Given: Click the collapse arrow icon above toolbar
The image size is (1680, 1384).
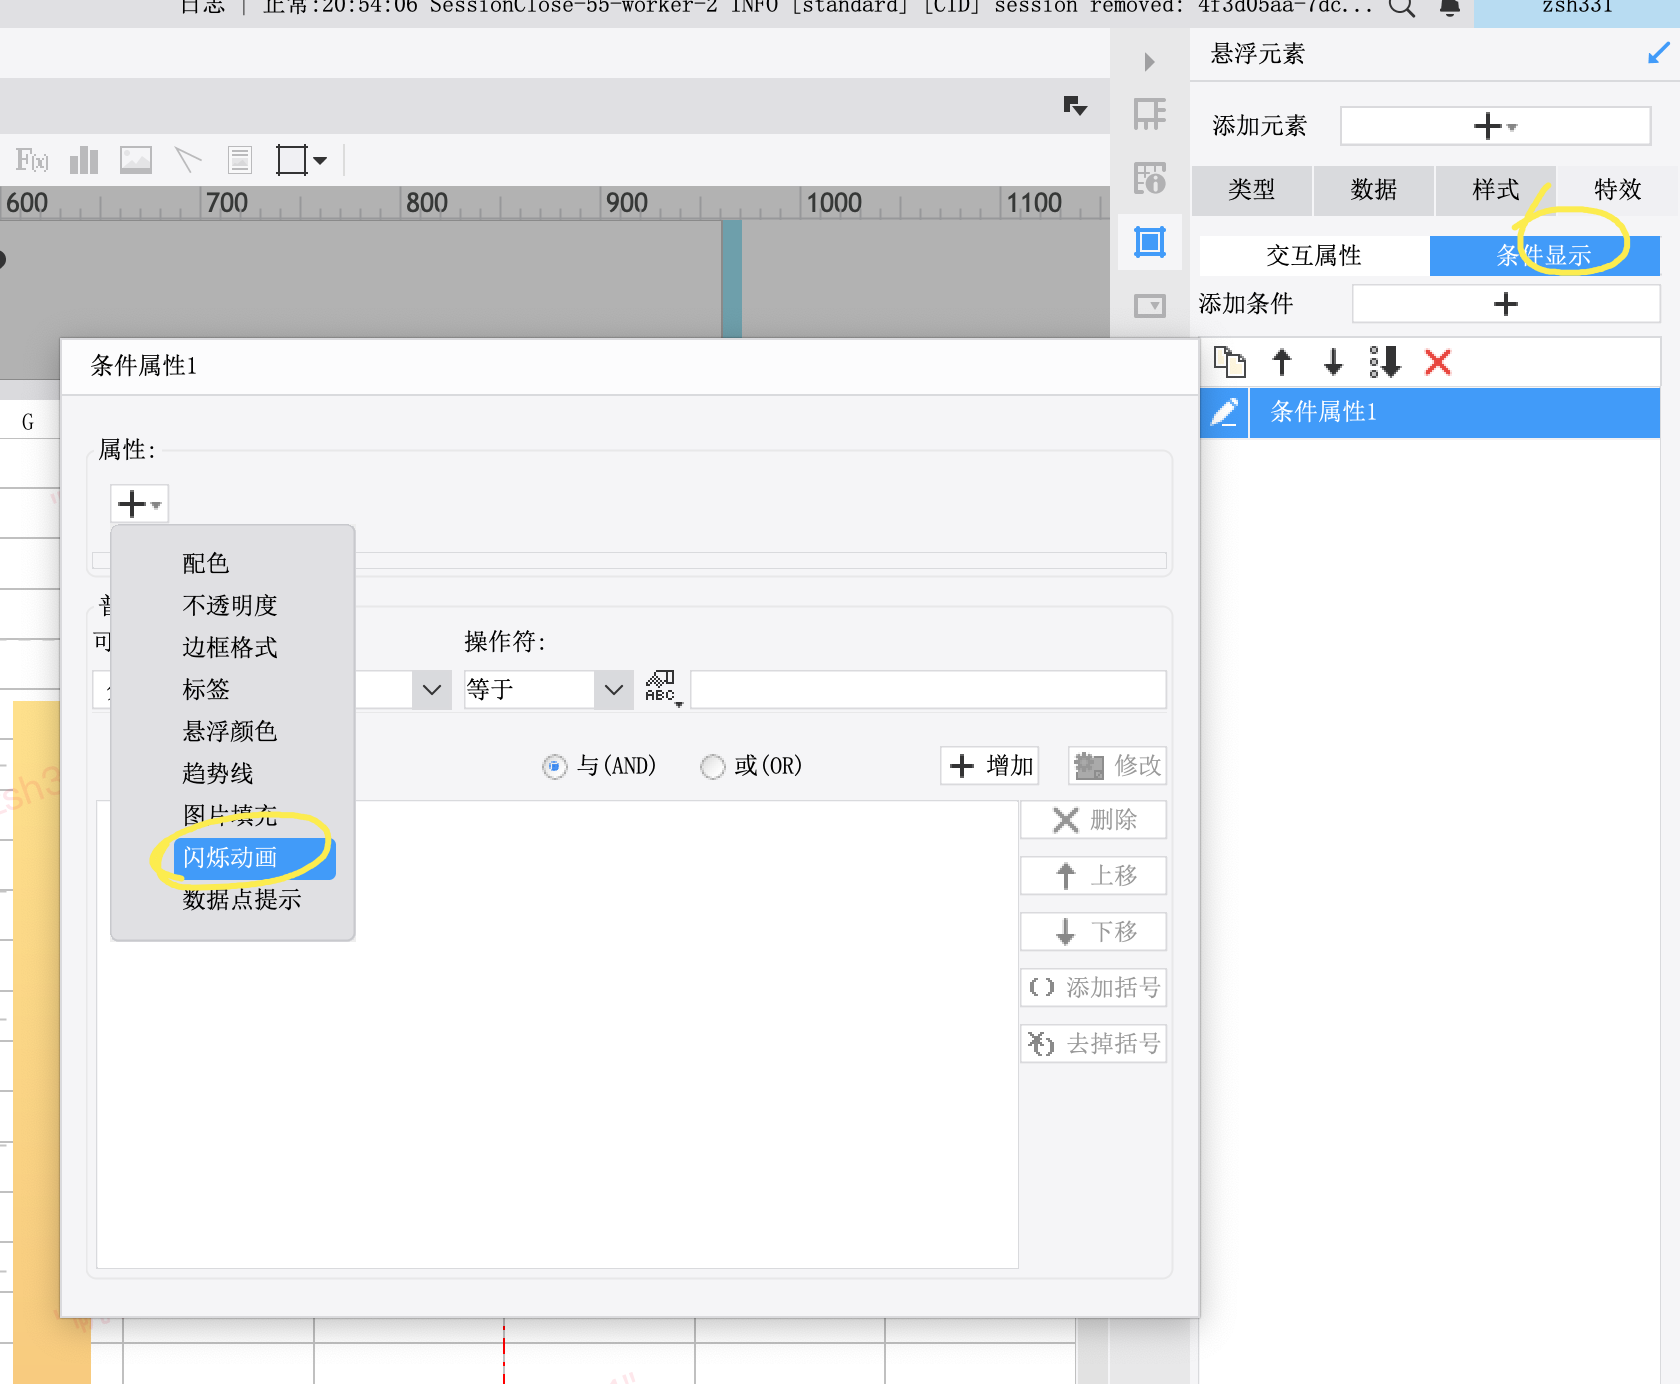Looking at the screenshot, I should tap(1075, 106).
